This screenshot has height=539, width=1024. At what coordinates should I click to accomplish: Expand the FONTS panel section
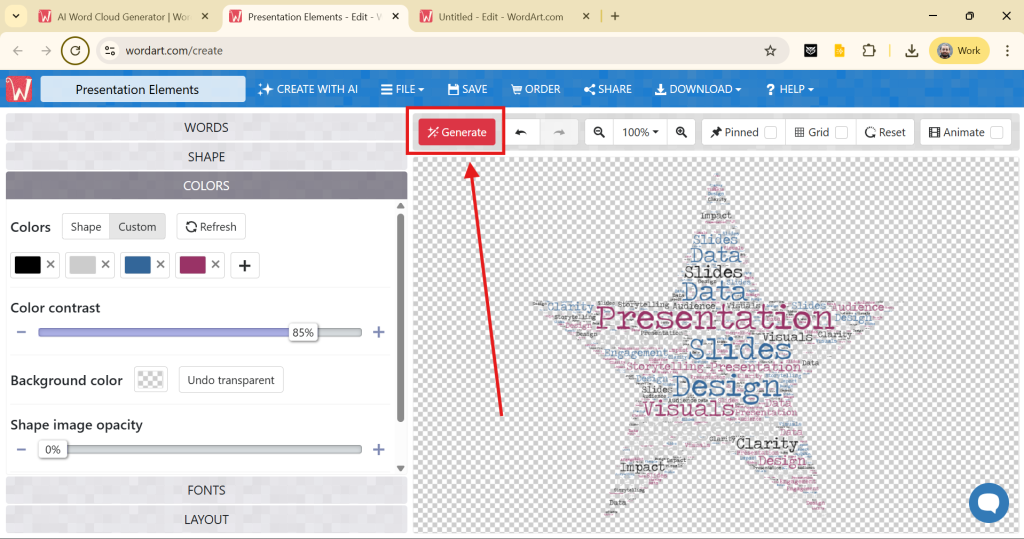click(206, 490)
